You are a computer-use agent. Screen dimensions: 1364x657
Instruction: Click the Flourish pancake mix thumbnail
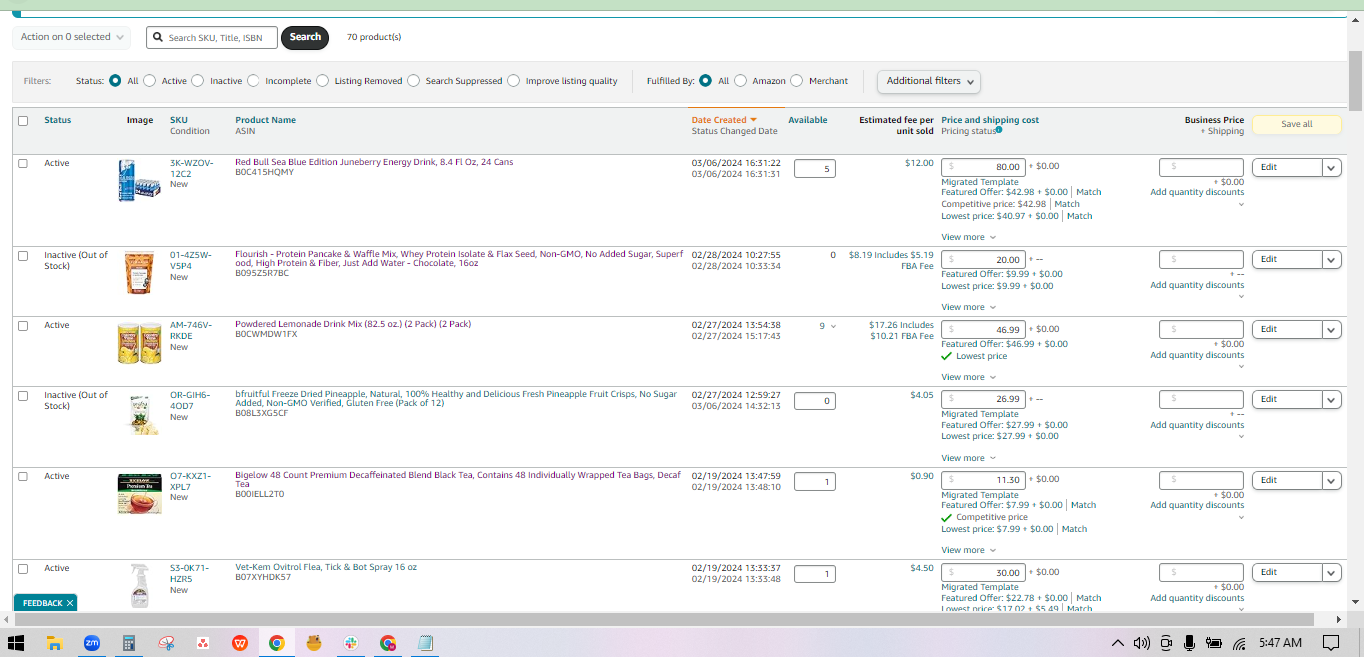(x=139, y=272)
